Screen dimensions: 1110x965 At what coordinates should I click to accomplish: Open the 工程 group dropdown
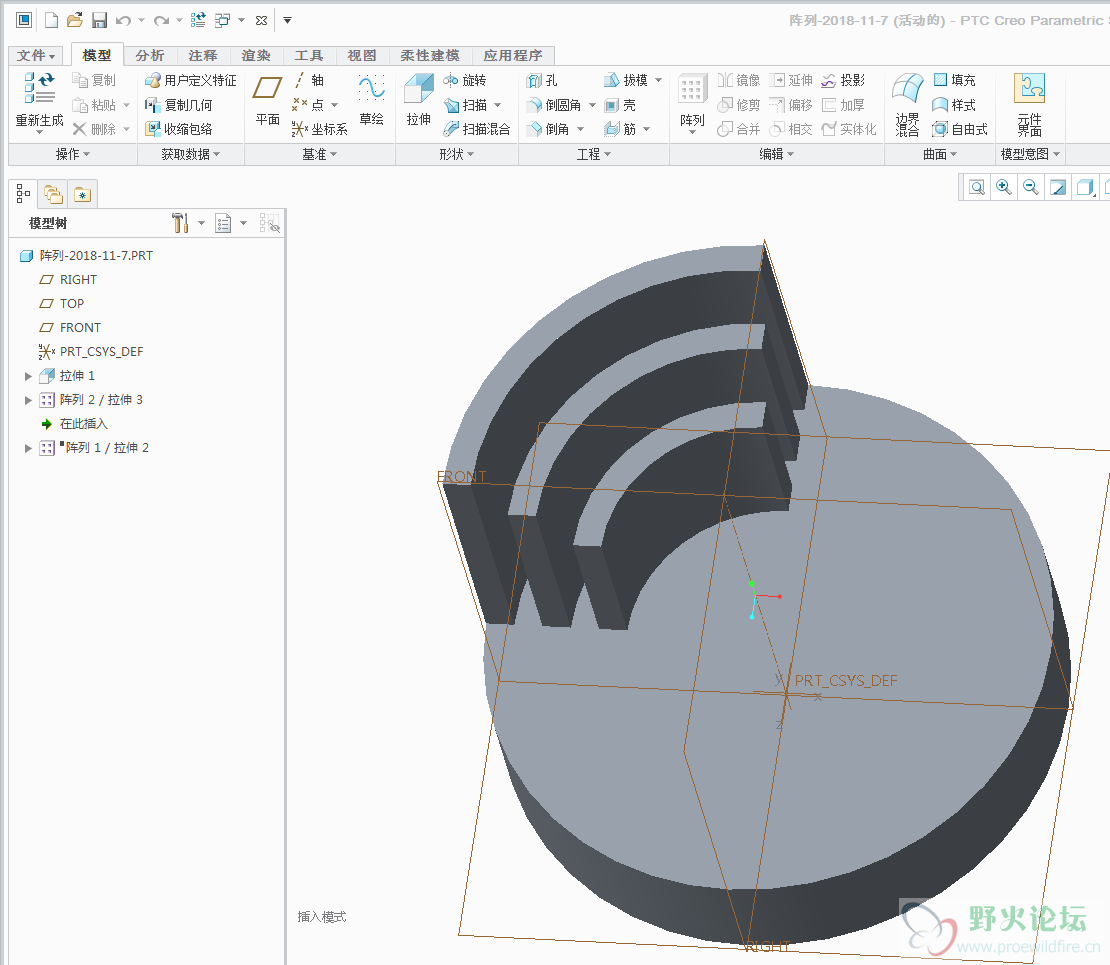(x=593, y=154)
